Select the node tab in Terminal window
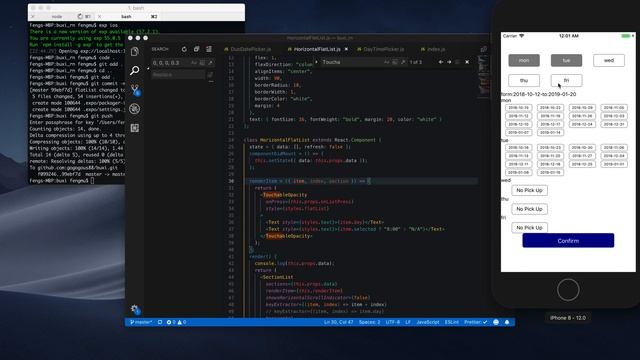 57,17
